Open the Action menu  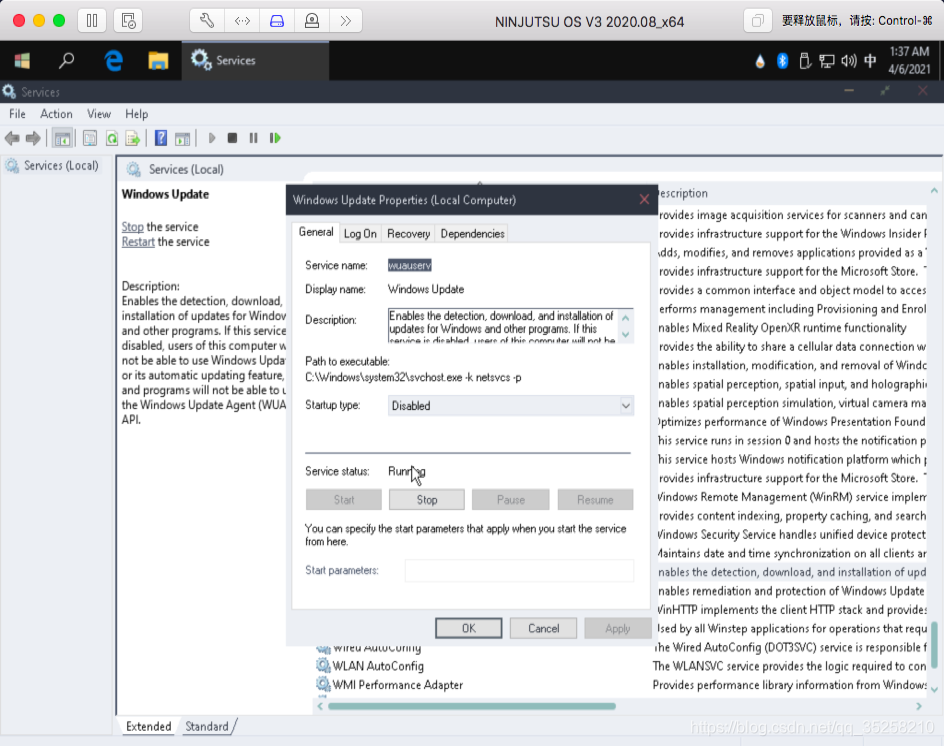[x=56, y=114]
